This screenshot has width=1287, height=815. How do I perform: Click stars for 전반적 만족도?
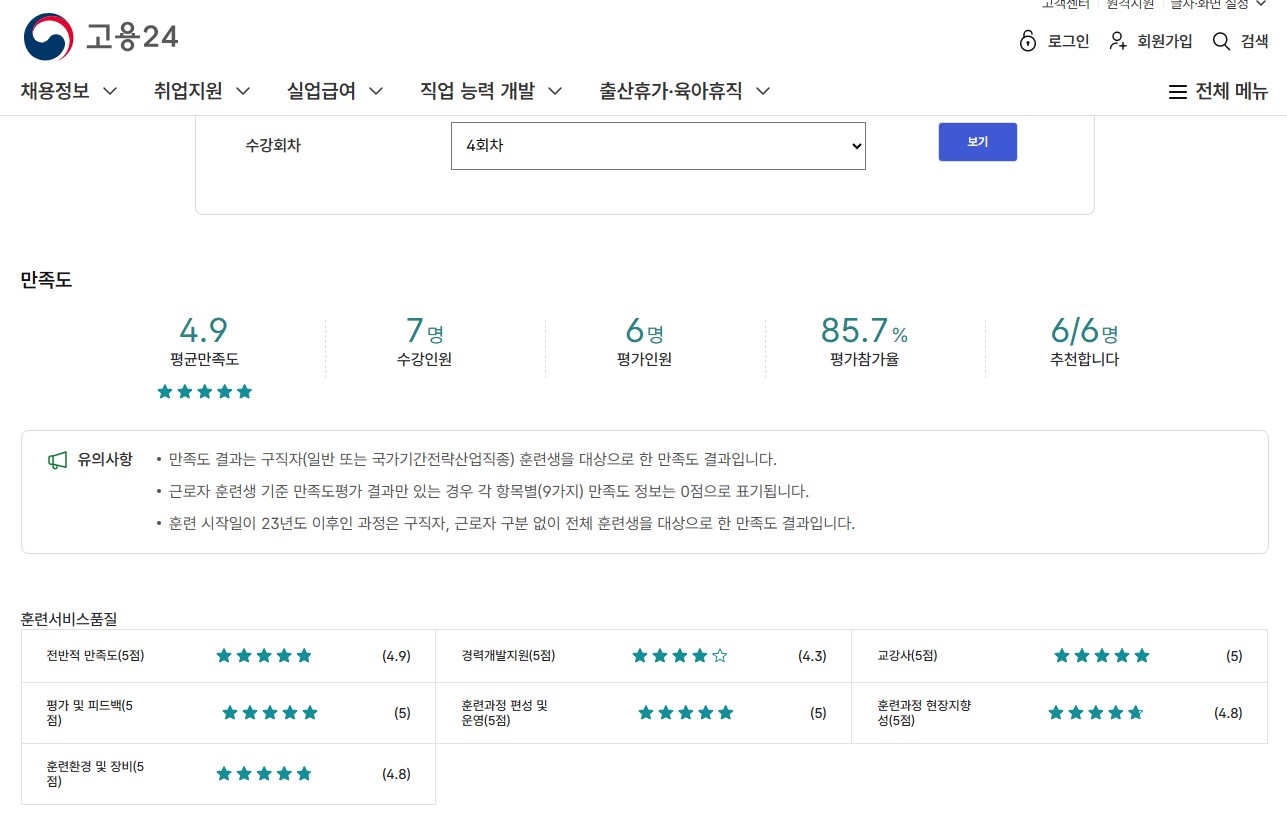[x=264, y=656]
